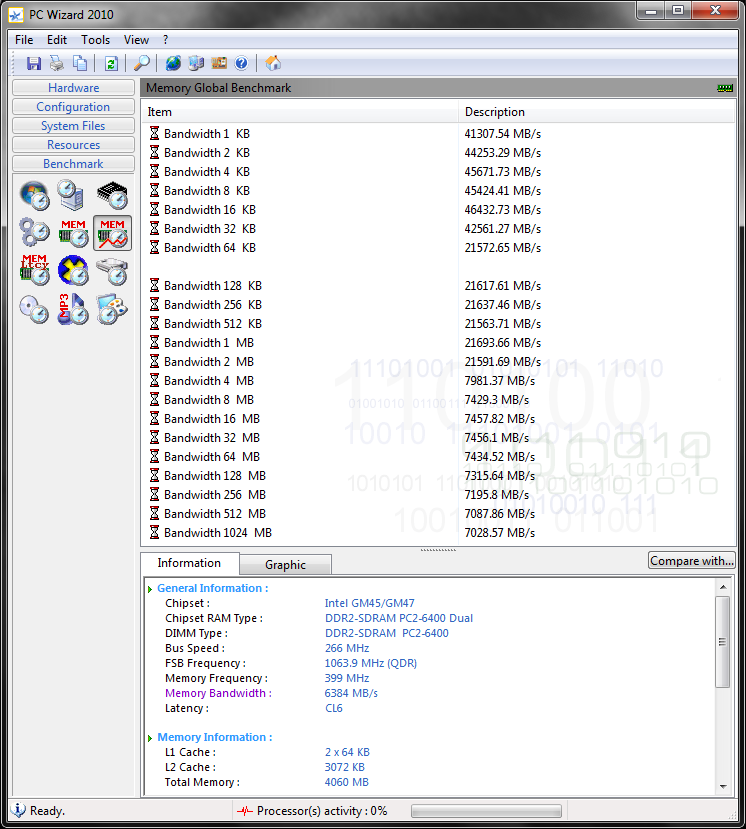Run the computer tower global benchmark icon
The image size is (746, 829).
(x=71, y=195)
